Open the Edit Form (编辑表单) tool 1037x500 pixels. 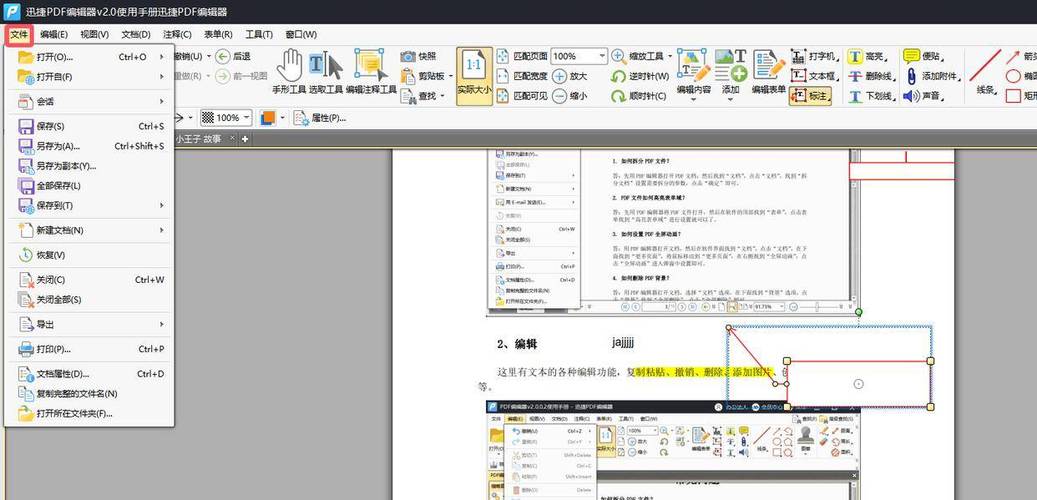768,73
